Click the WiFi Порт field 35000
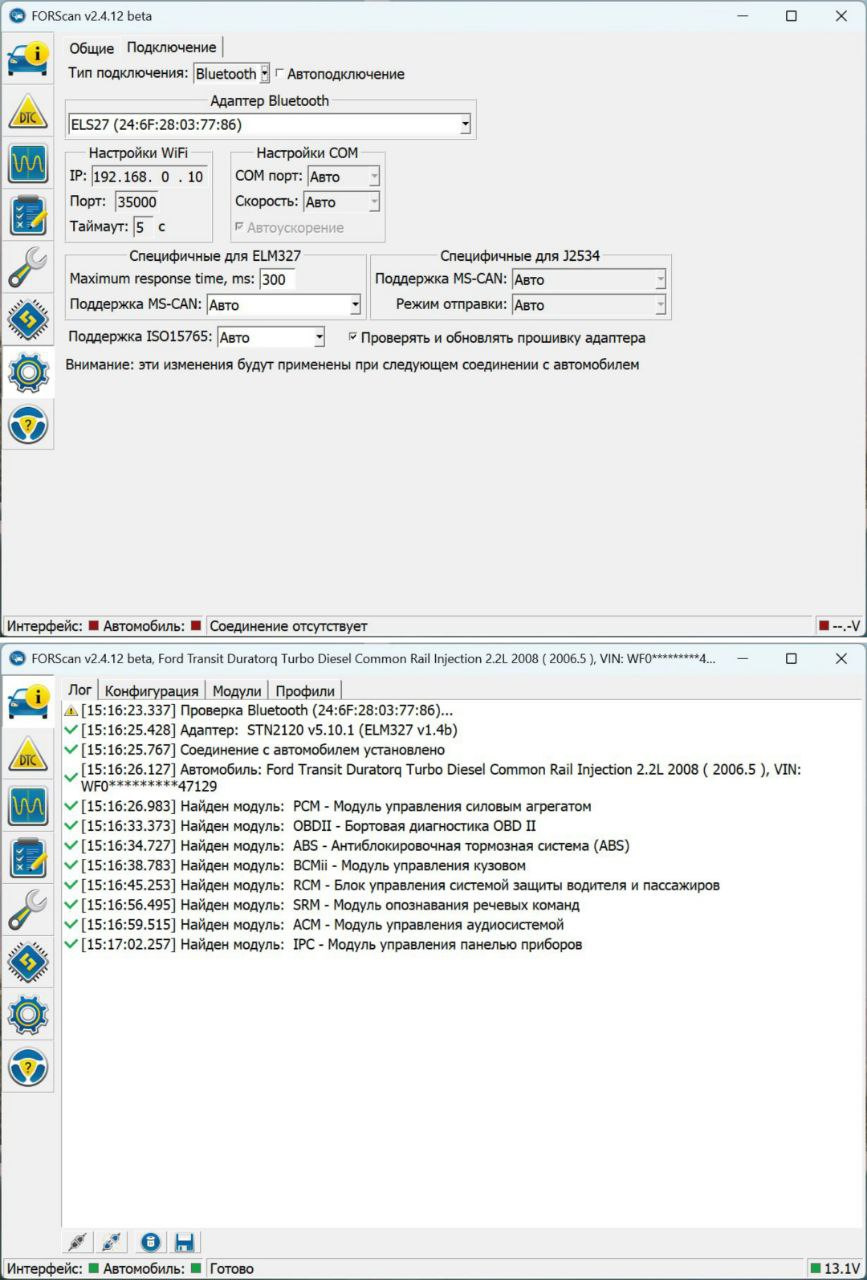This screenshot has width=867, height=1280. coord(136,202)
